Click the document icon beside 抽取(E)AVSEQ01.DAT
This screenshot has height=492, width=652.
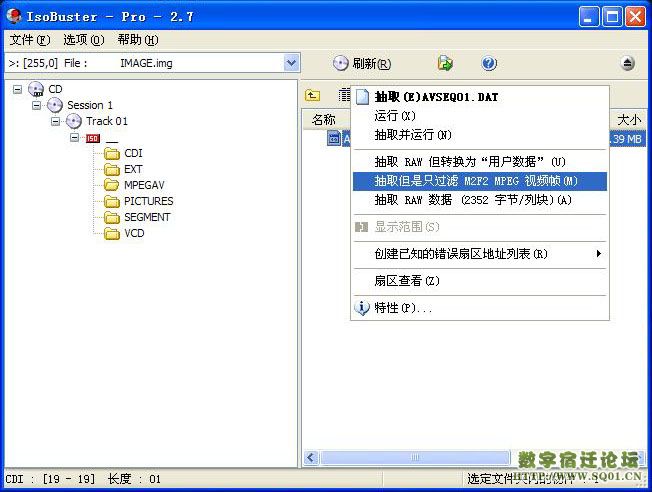point(363,97)
